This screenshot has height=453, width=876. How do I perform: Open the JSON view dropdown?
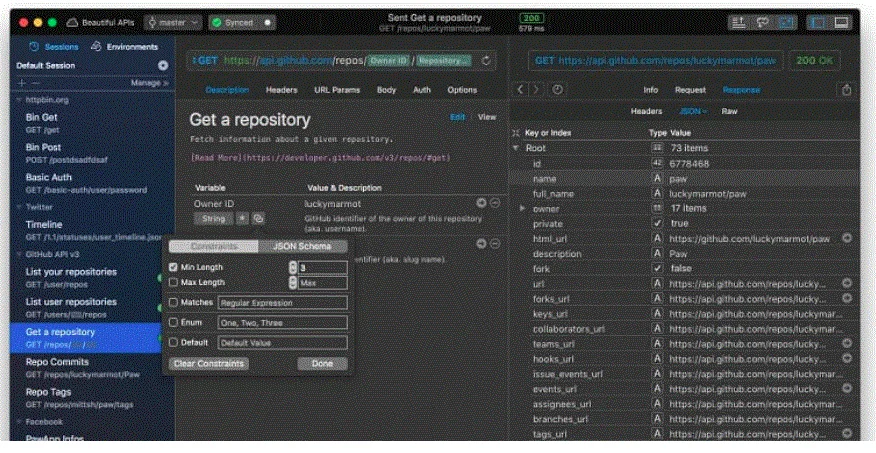tap(693, 112)
